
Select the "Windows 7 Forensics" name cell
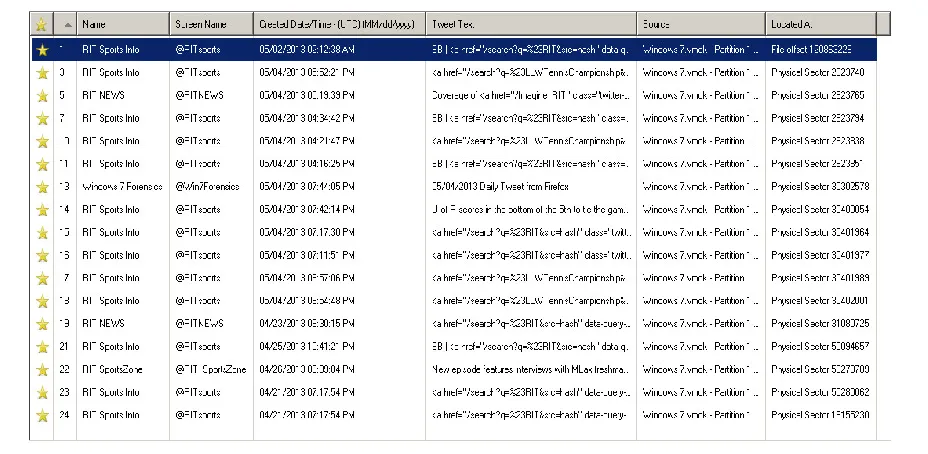pyautogui.click(x=123, y=186)
